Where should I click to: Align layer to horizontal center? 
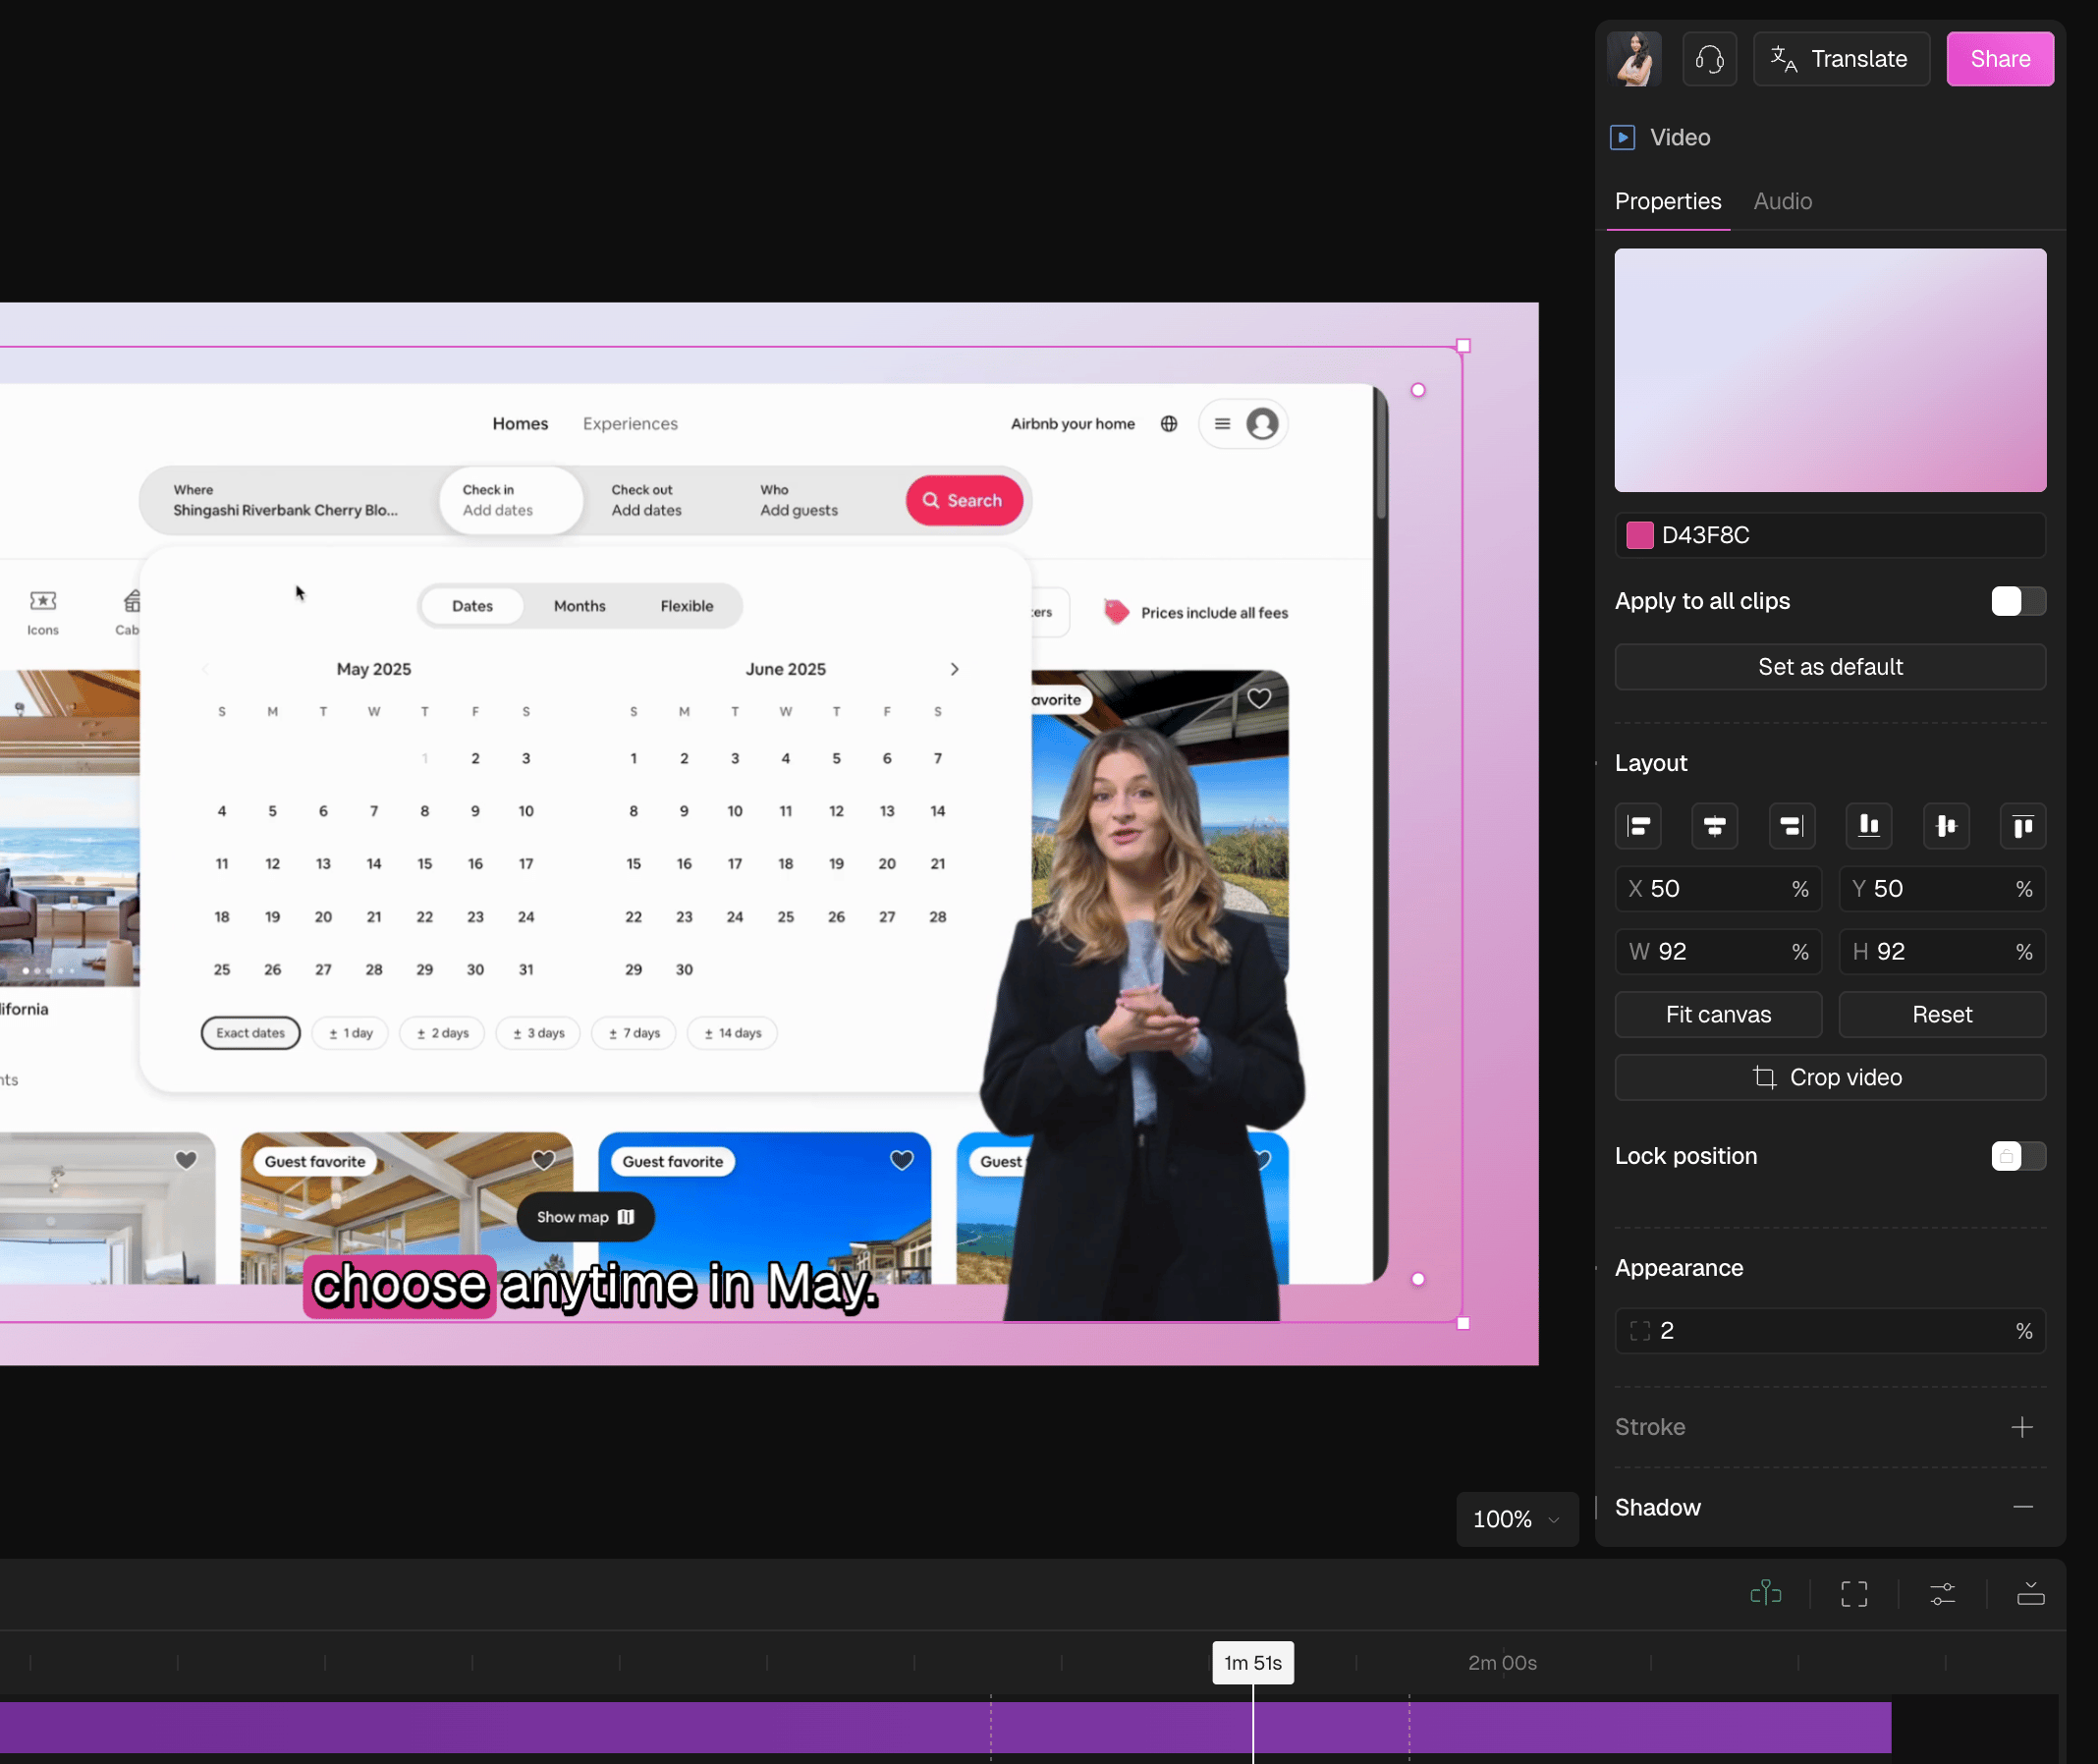(1714, 826)
